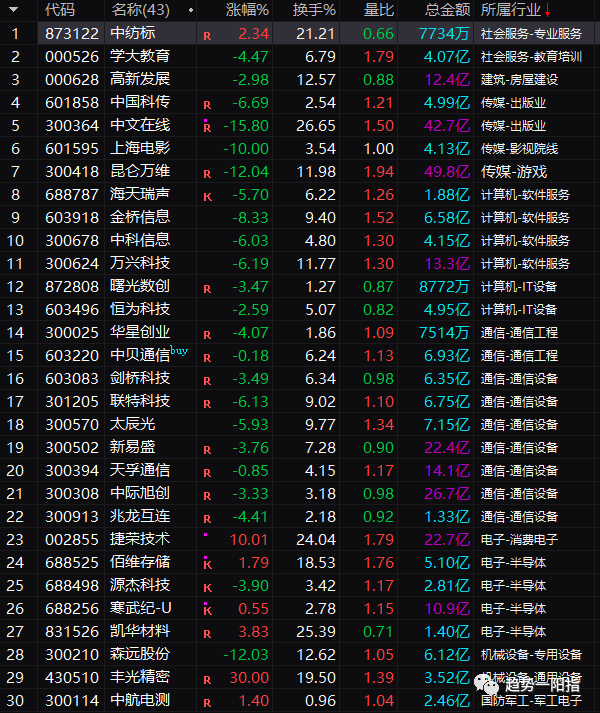This screenshot has width=600, height=713.
Task: Click the R marker on 新易盛 row
Action: coord(207,450)
